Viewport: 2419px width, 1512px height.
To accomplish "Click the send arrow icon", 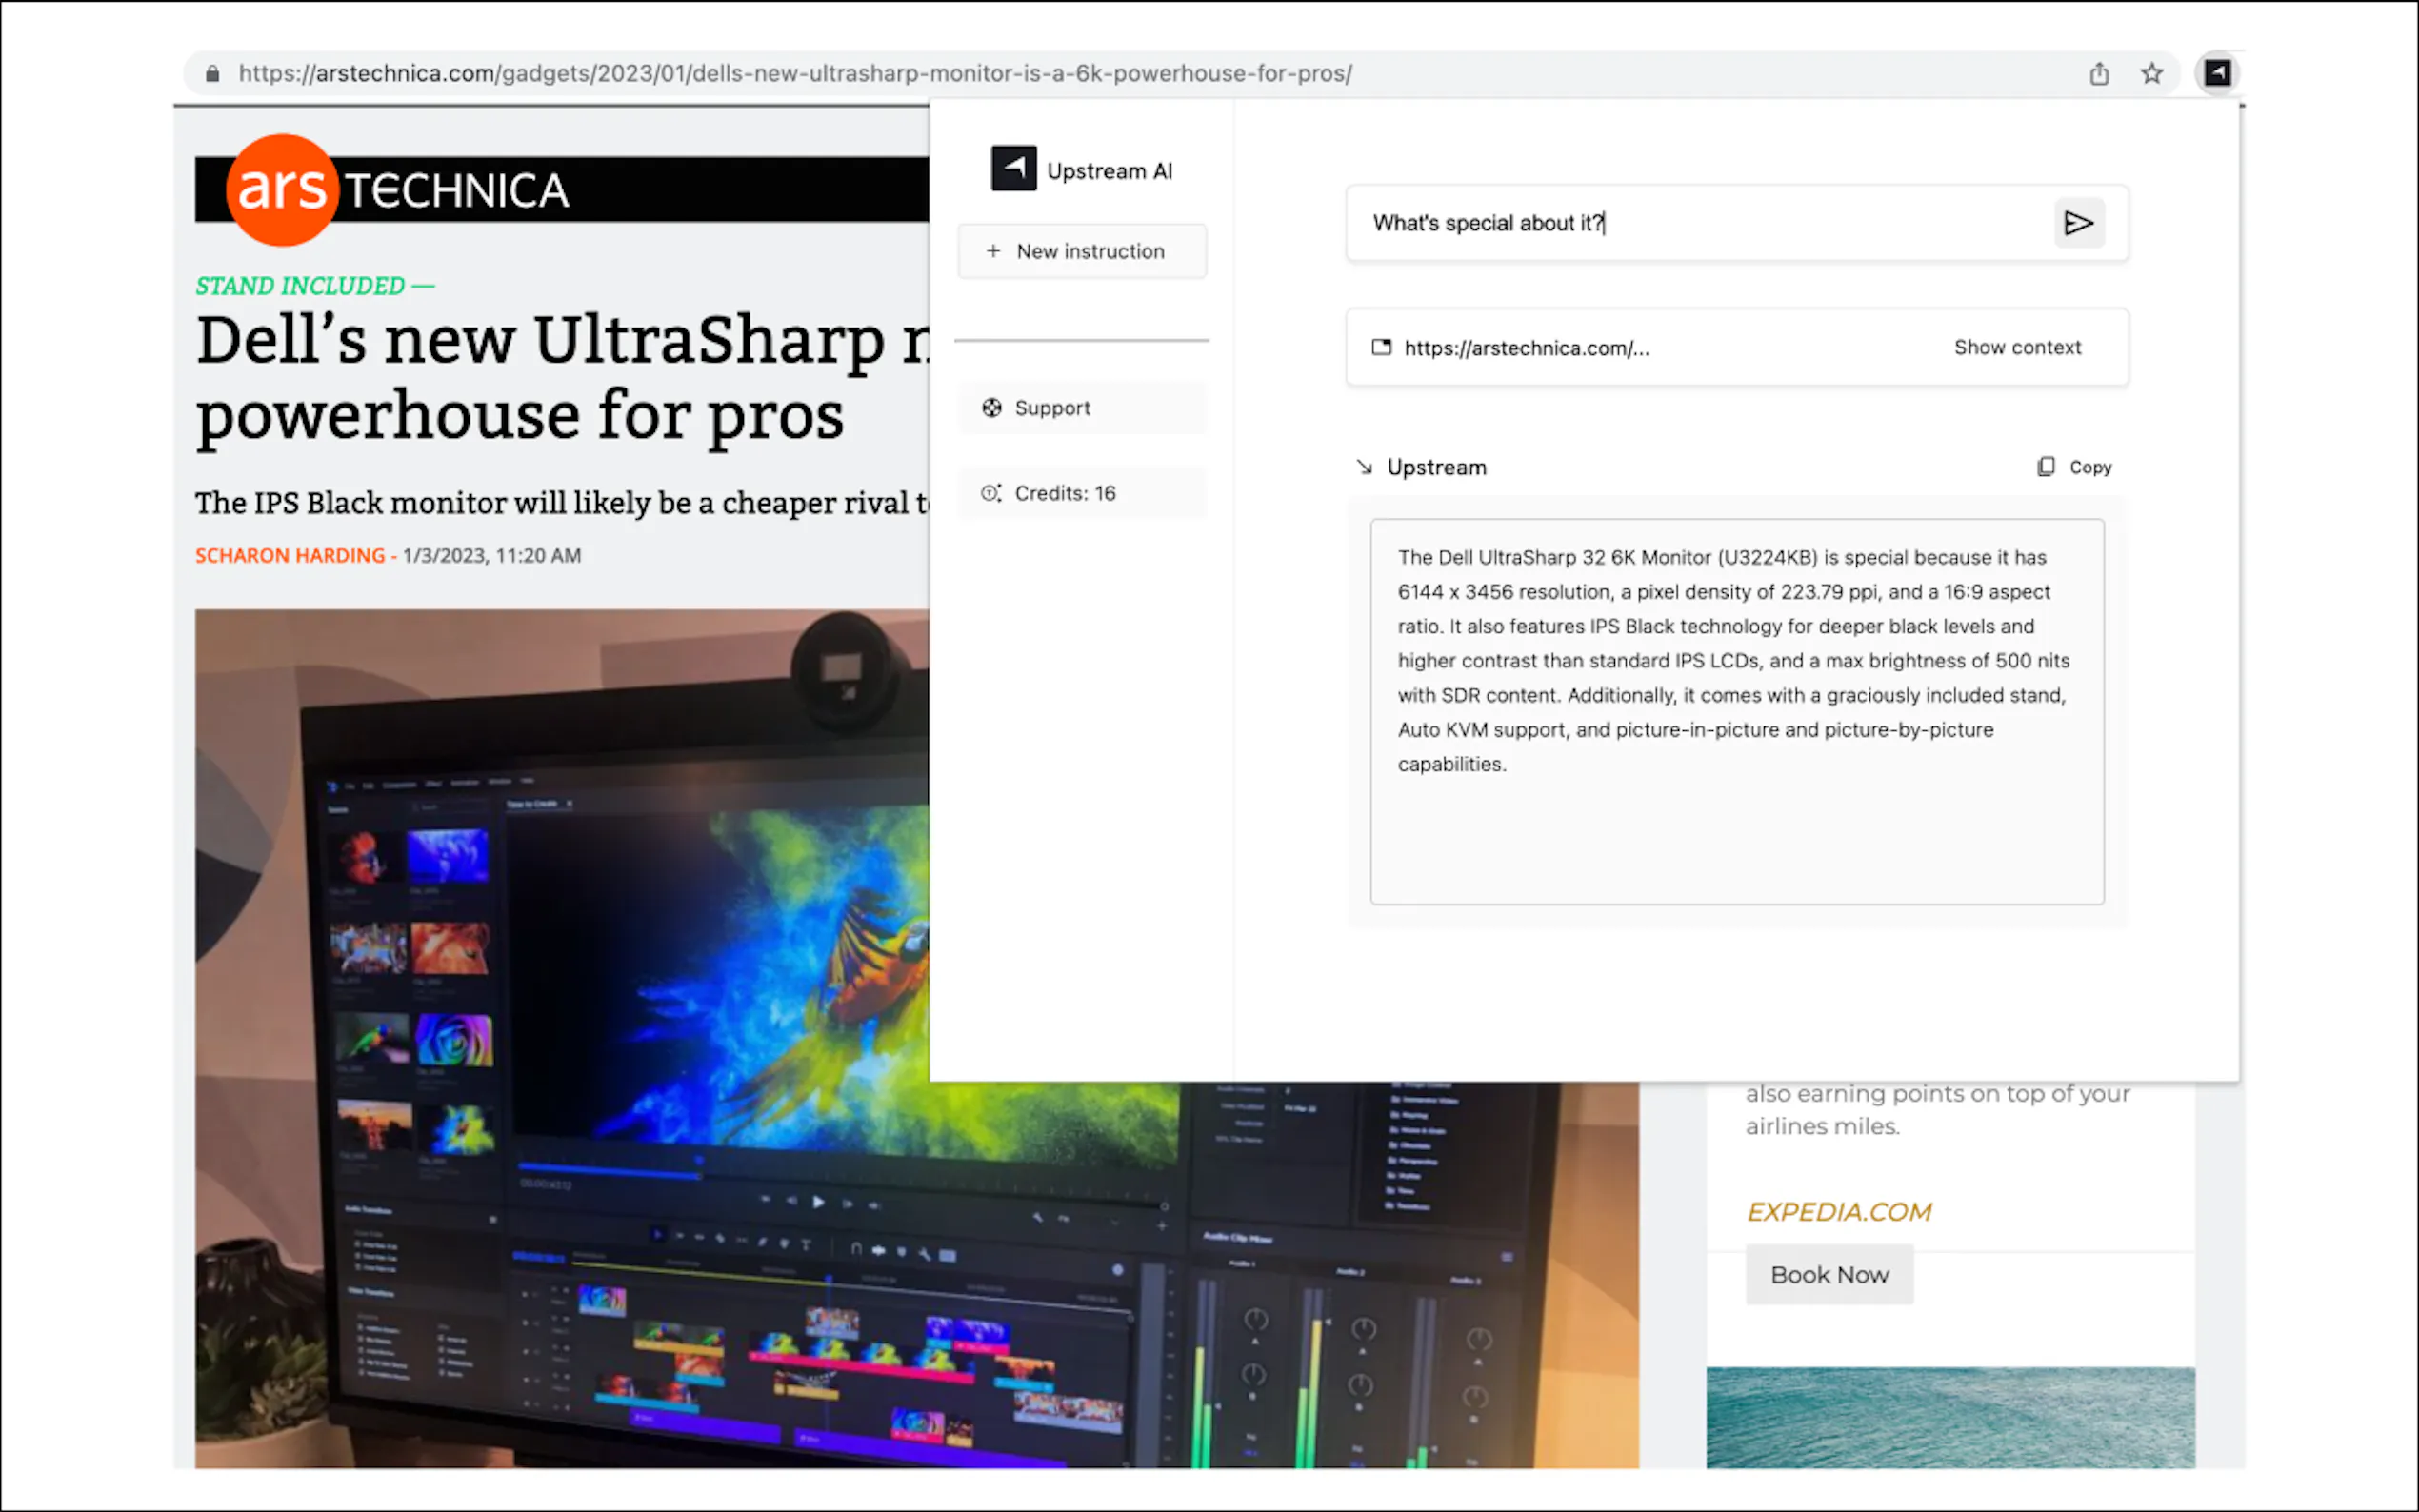I will tap(2078, 223).
